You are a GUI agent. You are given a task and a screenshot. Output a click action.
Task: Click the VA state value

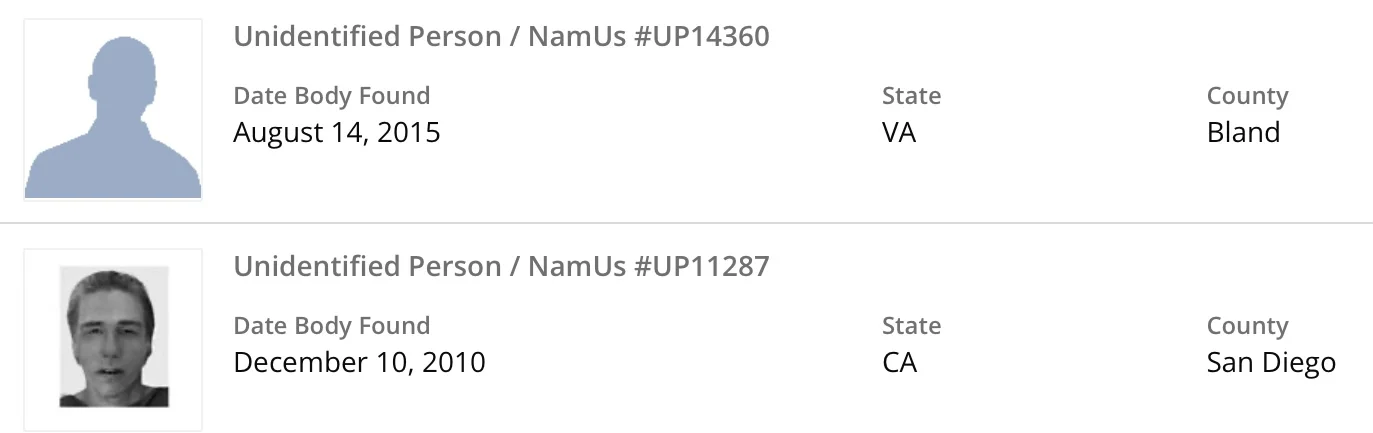(899, 132)
